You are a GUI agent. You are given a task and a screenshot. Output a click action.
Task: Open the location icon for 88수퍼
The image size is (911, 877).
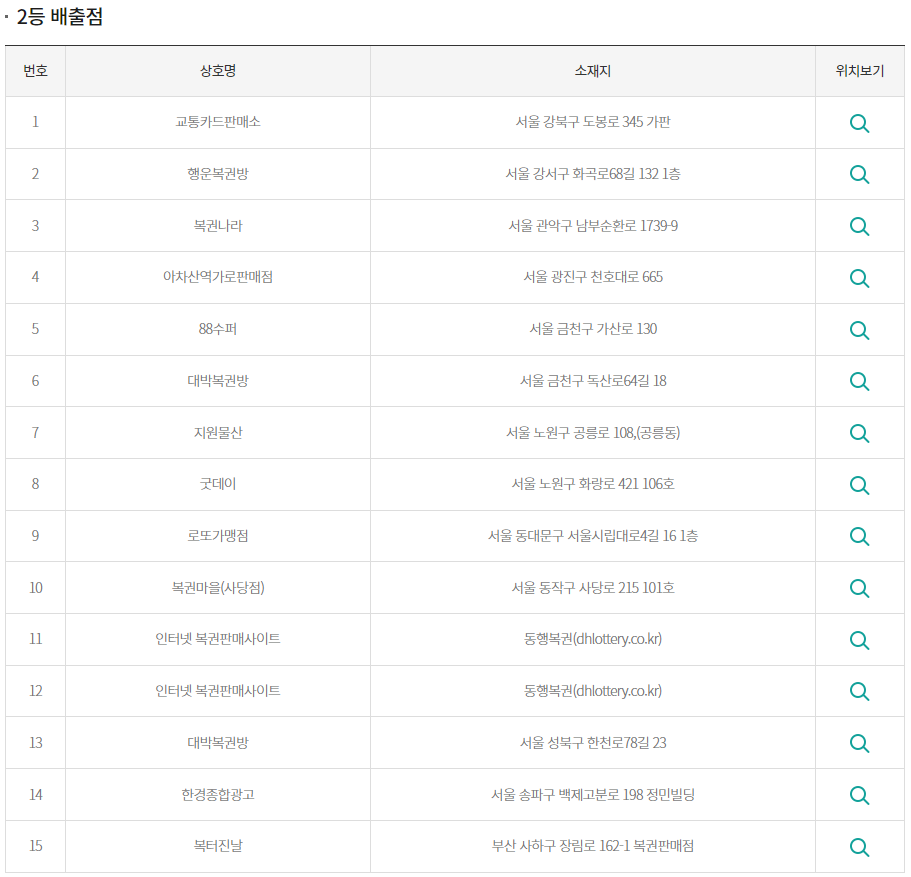tap(859, 330)
